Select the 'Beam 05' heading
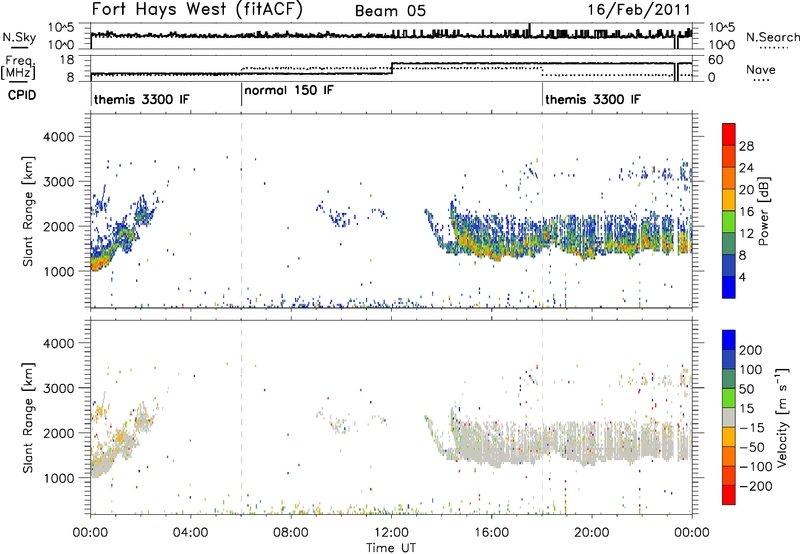 [390, 11]
